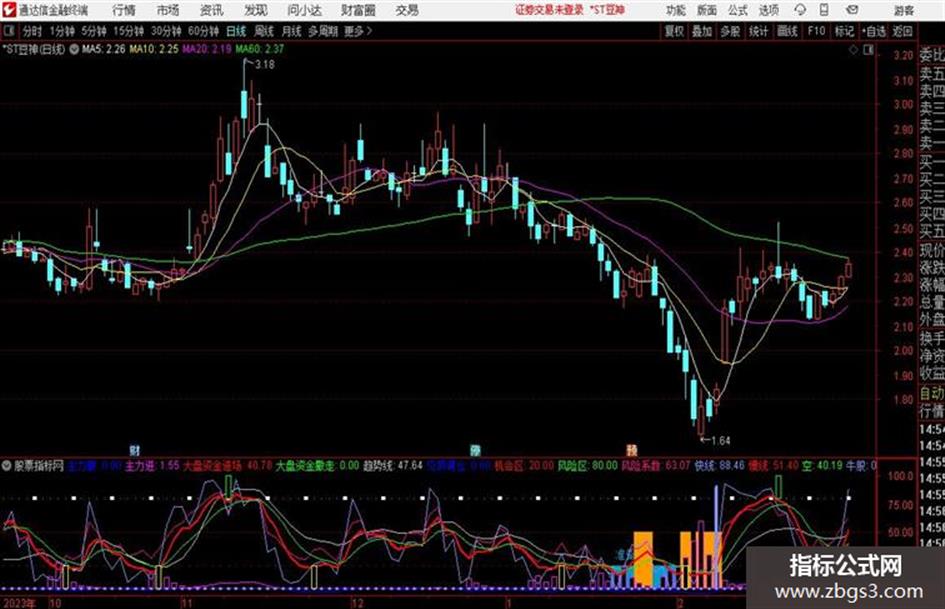Click the 快线: 88.46 indicator value
945x609 pixels.
[x=719, y=466]
